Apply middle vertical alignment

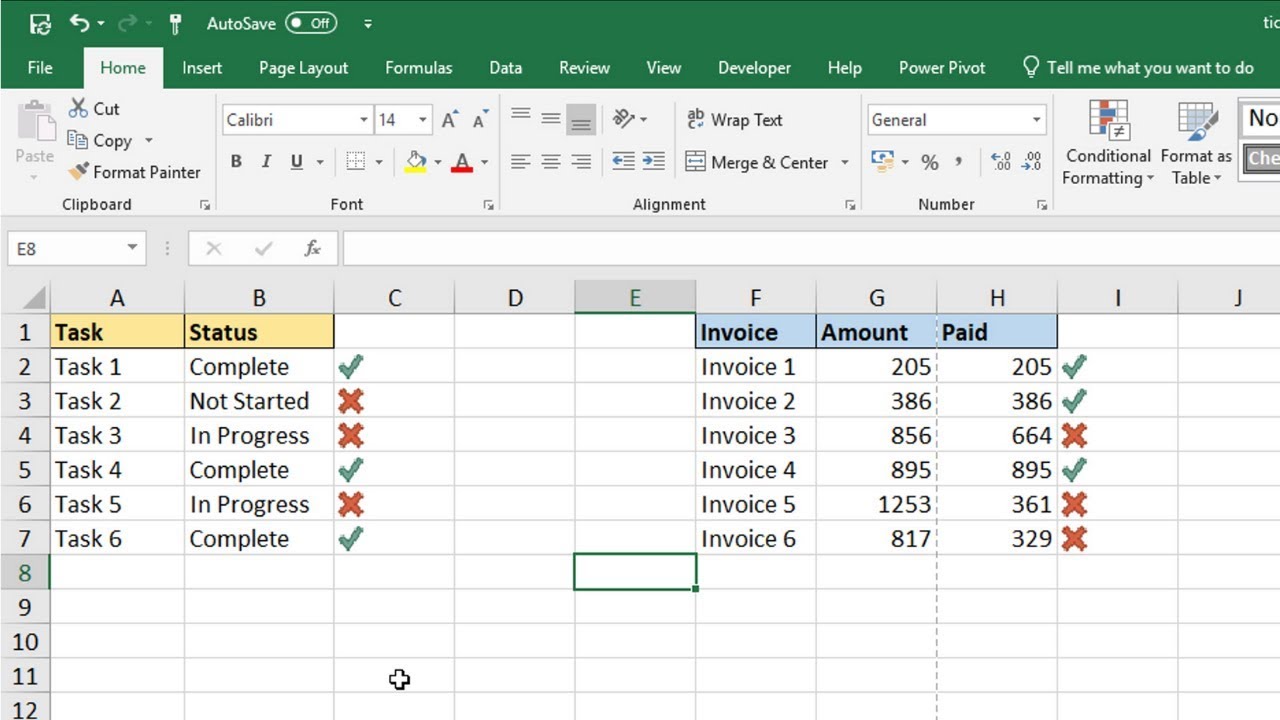(550, 119)
